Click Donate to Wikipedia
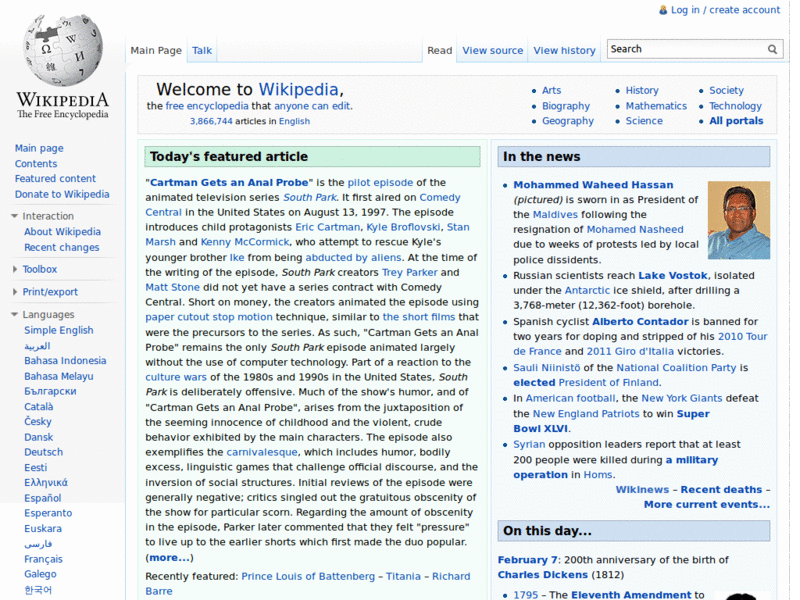The width and height of the screenshot is (800, 600). tap(62, 194)
